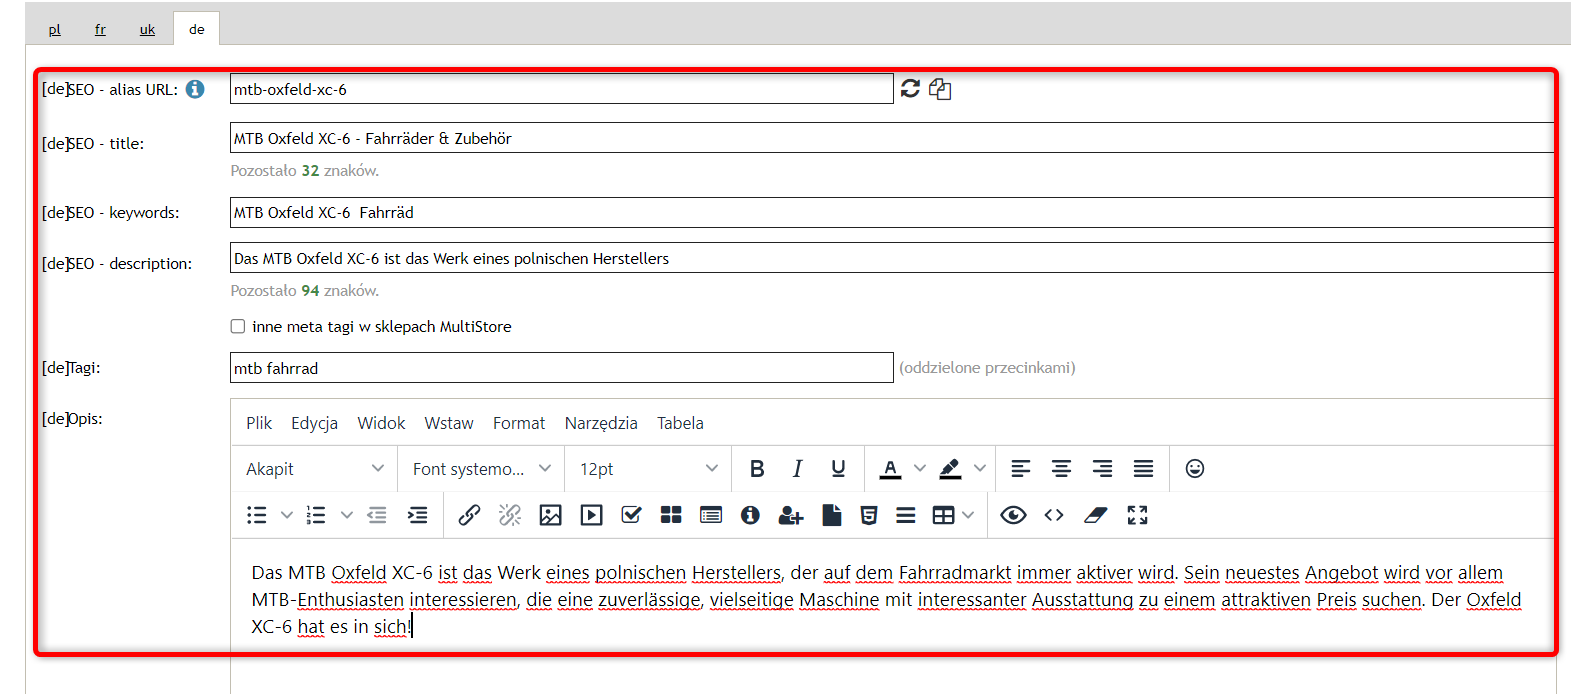Open the Narzędzia menu

pos(601,423)
